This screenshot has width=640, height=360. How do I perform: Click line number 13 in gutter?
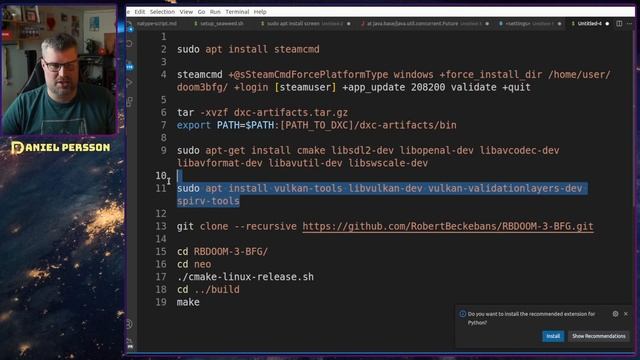click(161, 226)
